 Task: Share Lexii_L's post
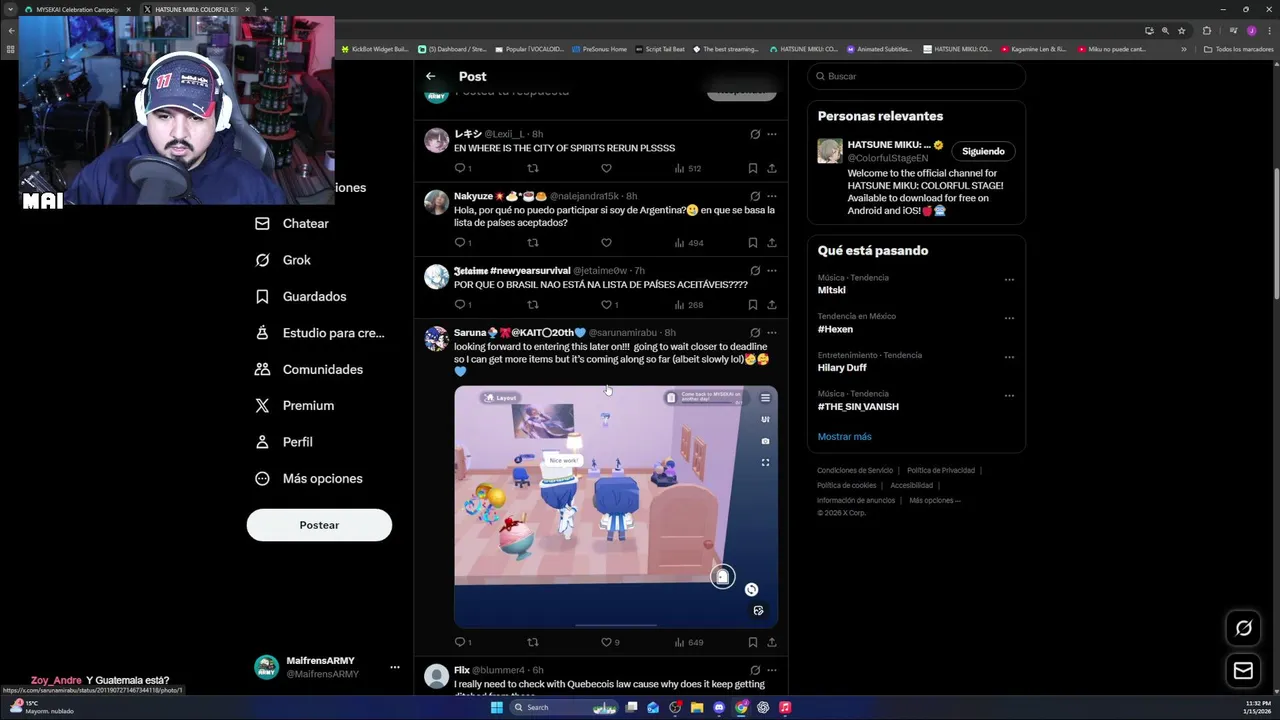[772, 168]
